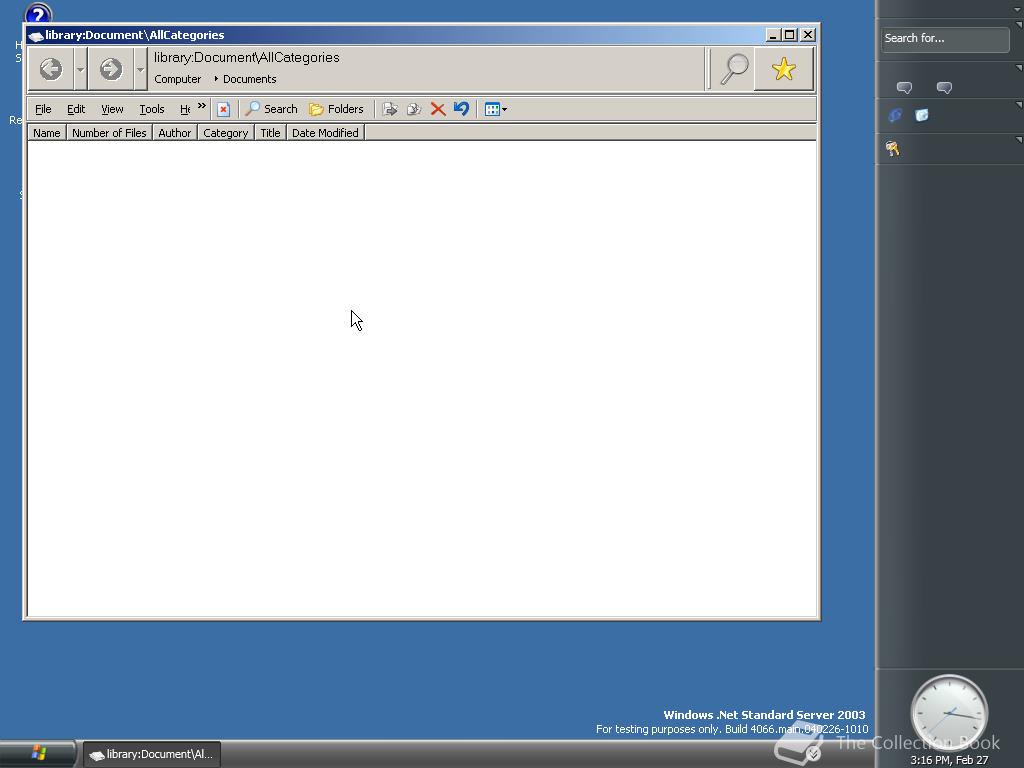The image size is (1024, 768).
Task: Click the Documents breadcrumb link
Action: tap(249, 79)
